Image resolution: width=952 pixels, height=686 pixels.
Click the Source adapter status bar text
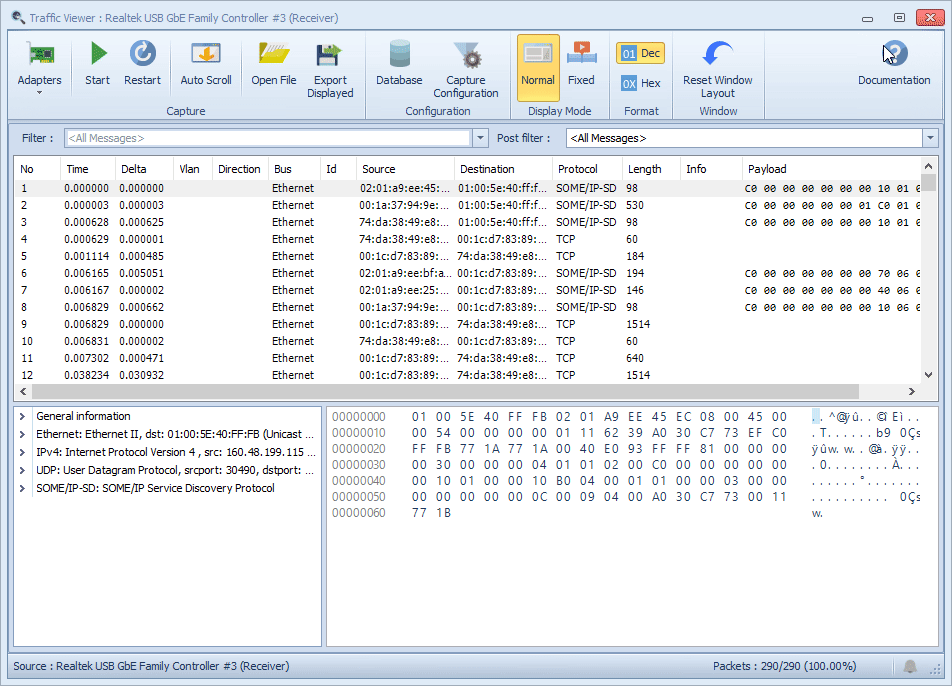coord(151,667)
